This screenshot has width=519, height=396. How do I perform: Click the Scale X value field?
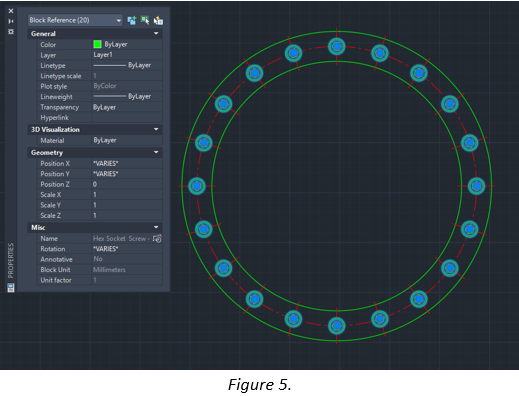pyautogui.click(x=127, y=195)
